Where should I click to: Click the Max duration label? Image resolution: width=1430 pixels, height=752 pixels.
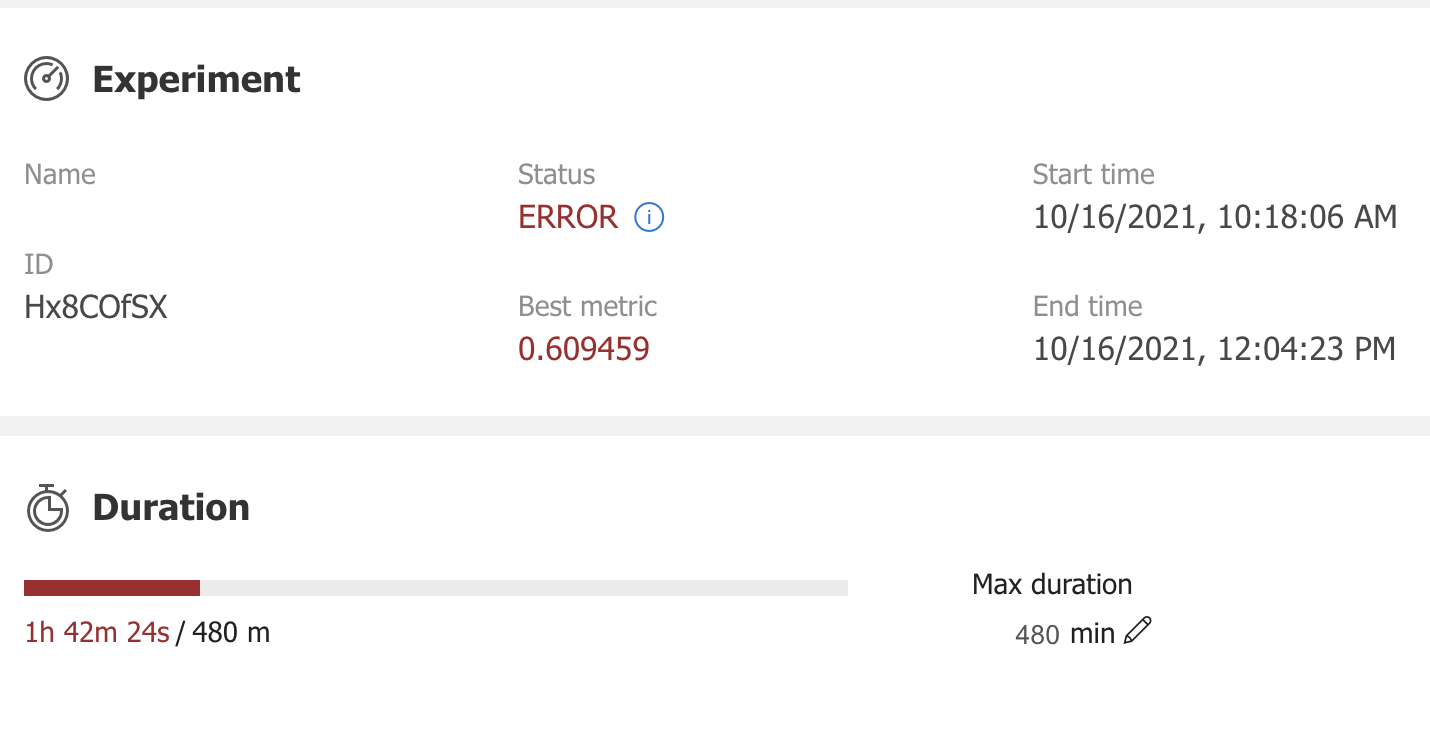pyautogui.click(x=1051, y=584)
